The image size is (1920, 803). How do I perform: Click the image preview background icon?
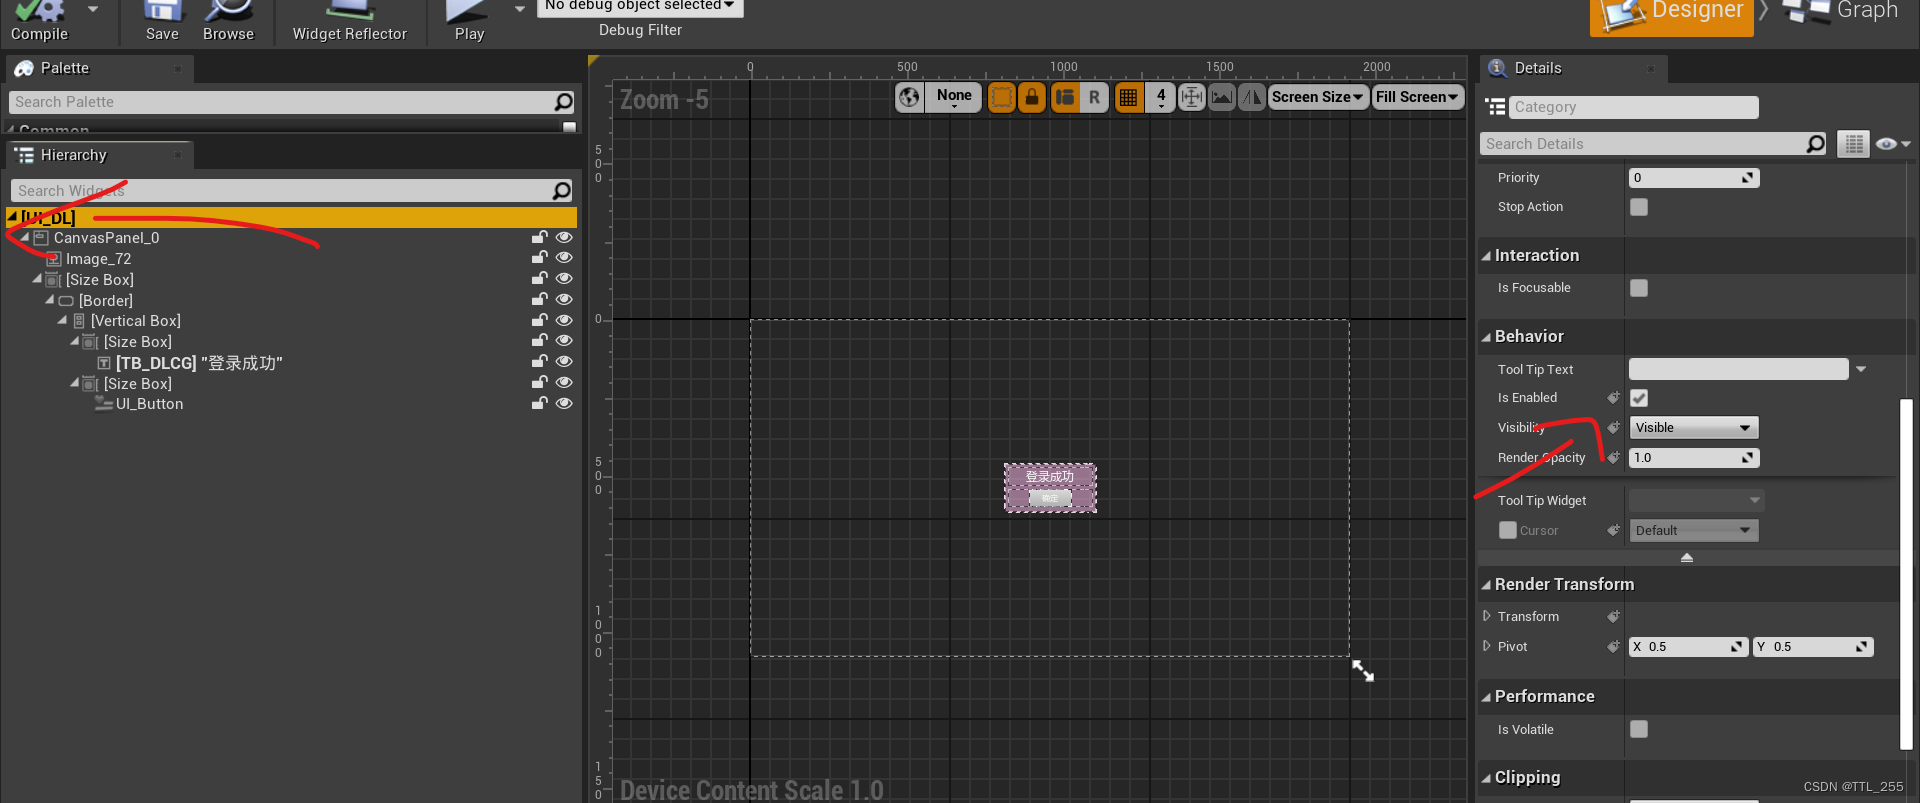click(1221, 97)
